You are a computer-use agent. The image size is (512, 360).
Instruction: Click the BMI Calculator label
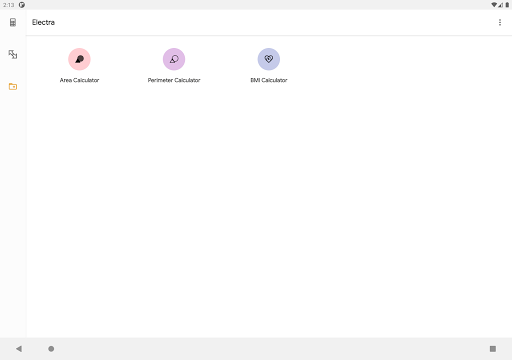click(269, 80)
